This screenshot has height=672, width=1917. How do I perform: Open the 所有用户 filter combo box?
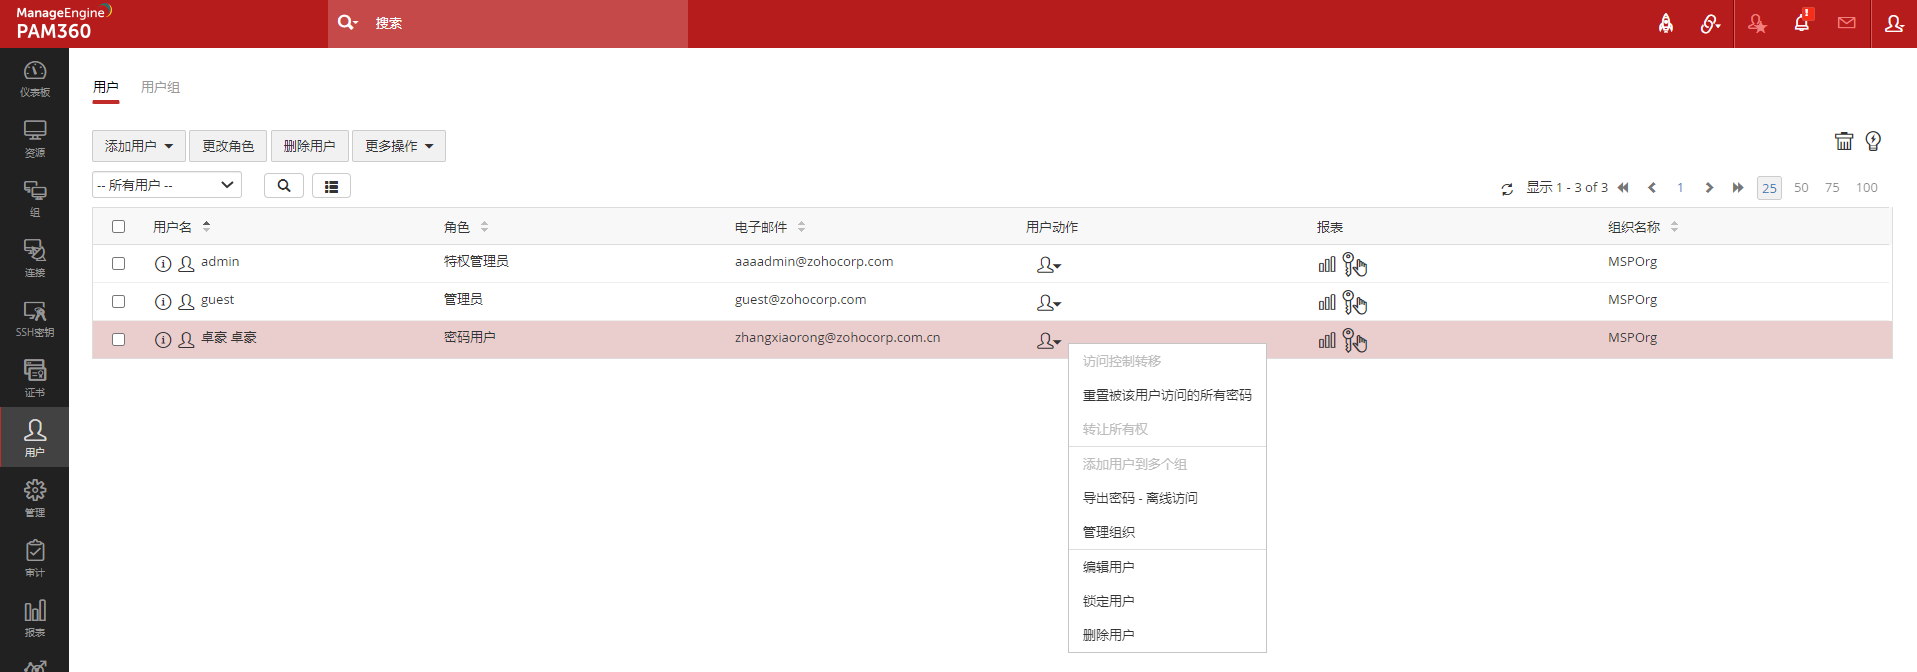coord(167,185)
